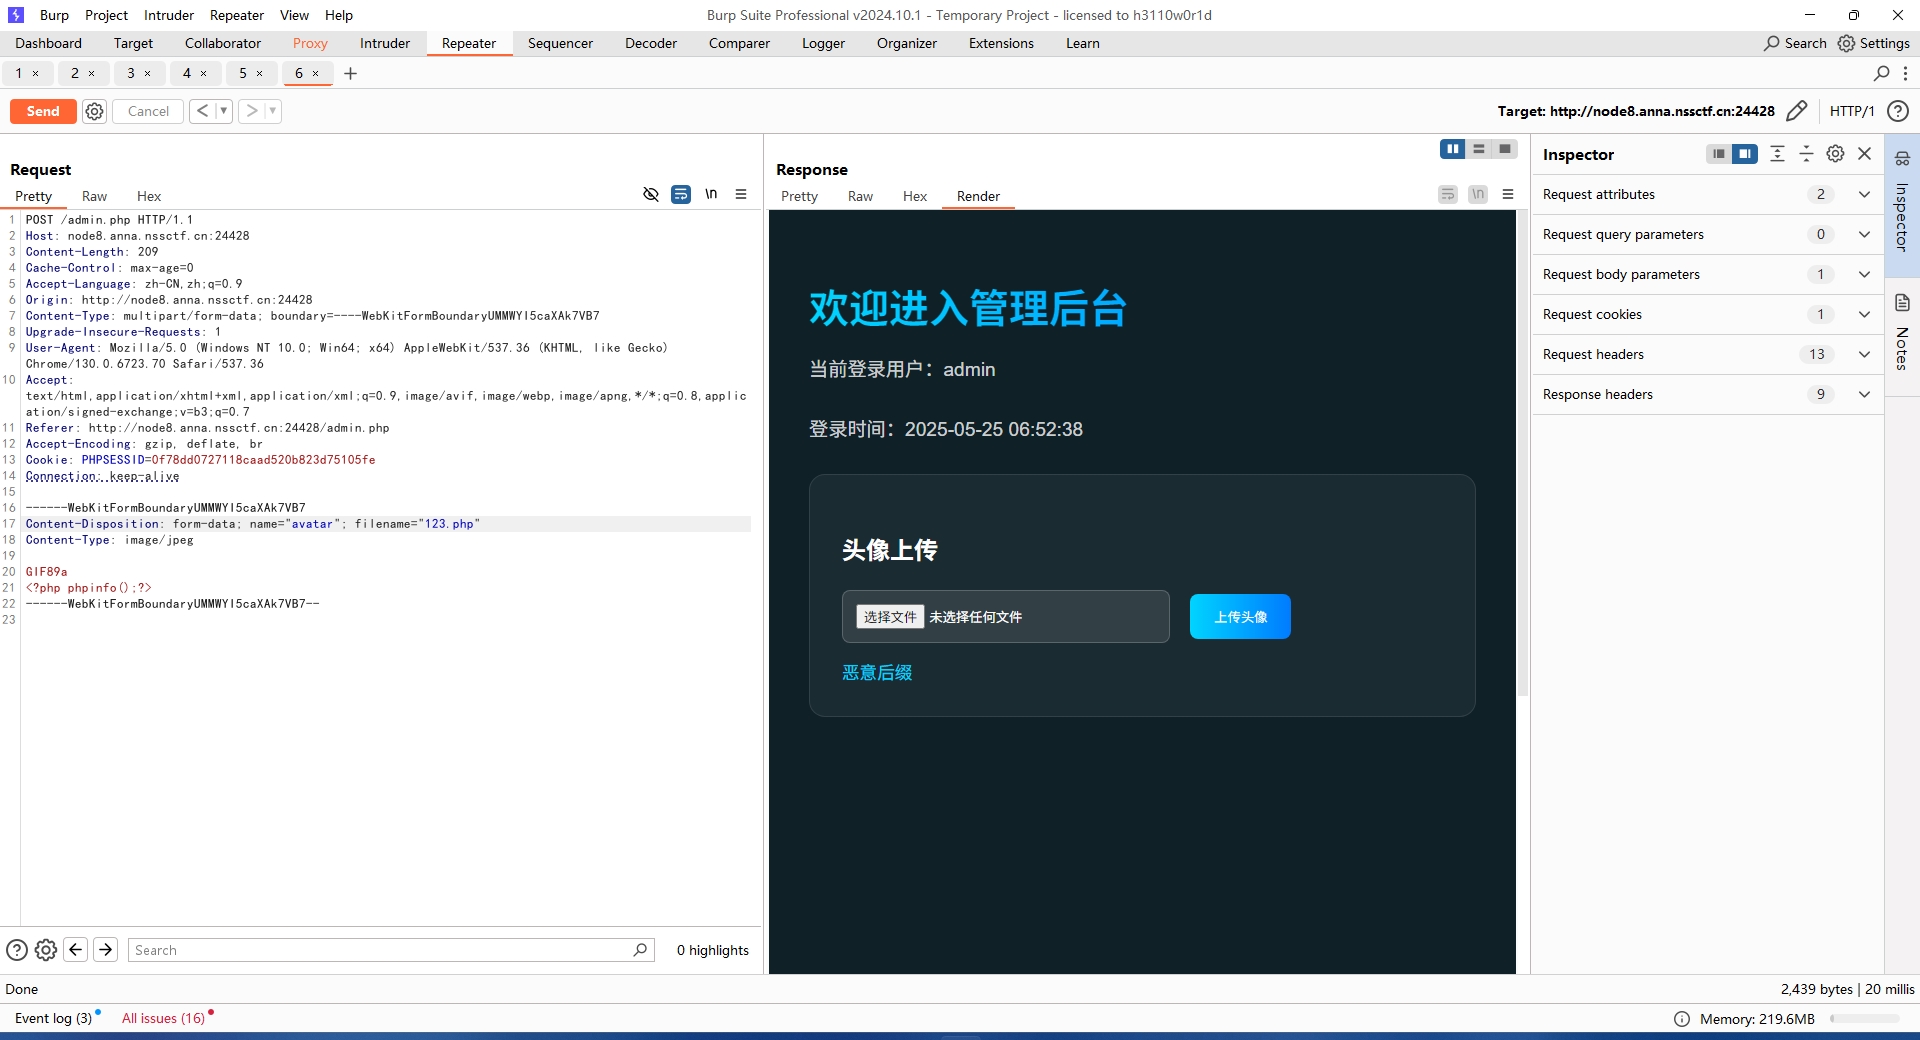The image size is (1920, 1040).
Task: Open Request panel hamburger menu
Action: [x=741, y=194]
